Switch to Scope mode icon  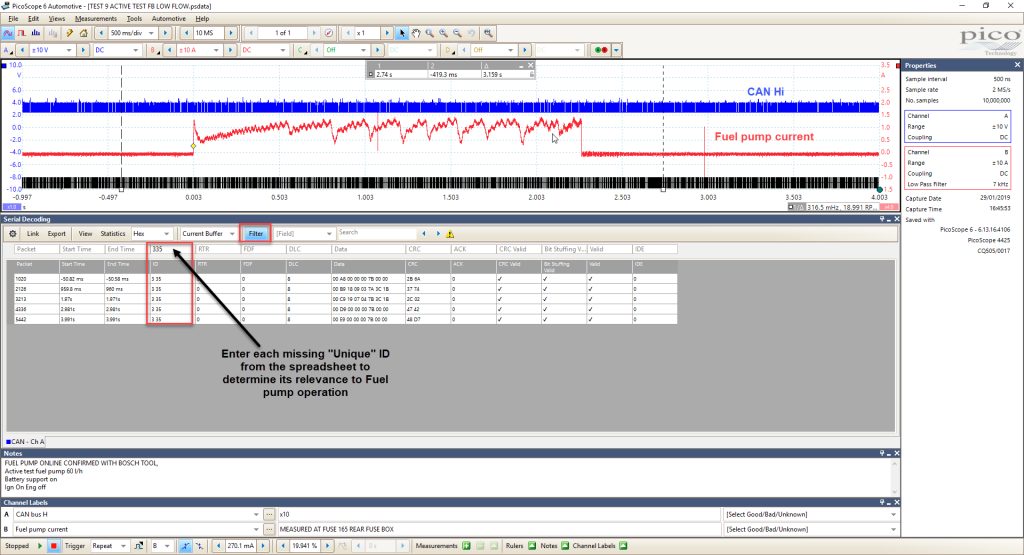click(8, 33)
